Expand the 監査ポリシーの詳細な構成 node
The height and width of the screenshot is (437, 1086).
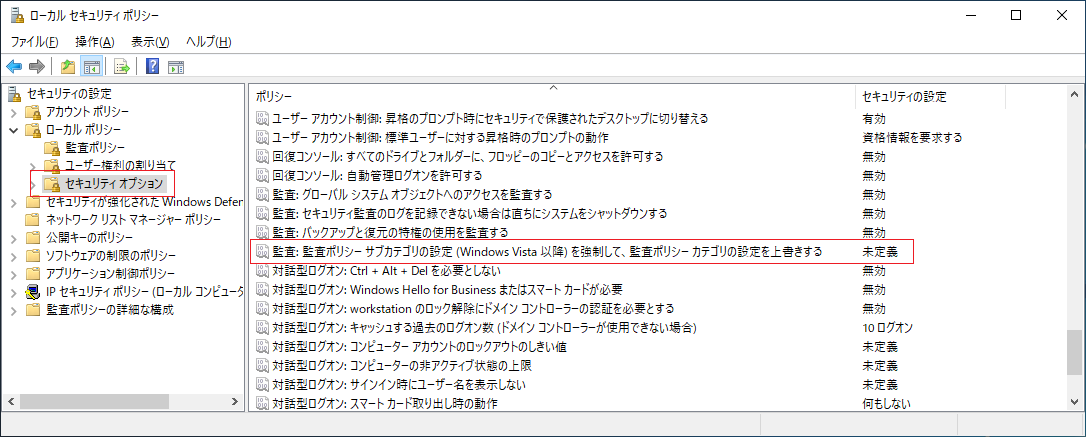tap(14, 310)
